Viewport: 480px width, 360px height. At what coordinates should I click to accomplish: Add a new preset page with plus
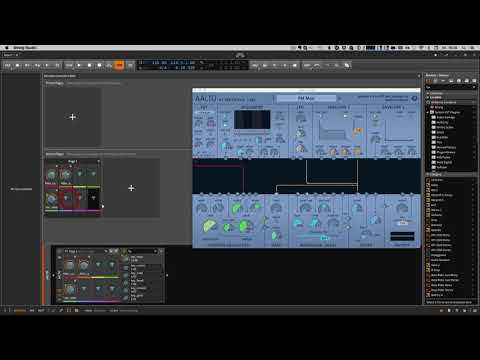[72, 117]
